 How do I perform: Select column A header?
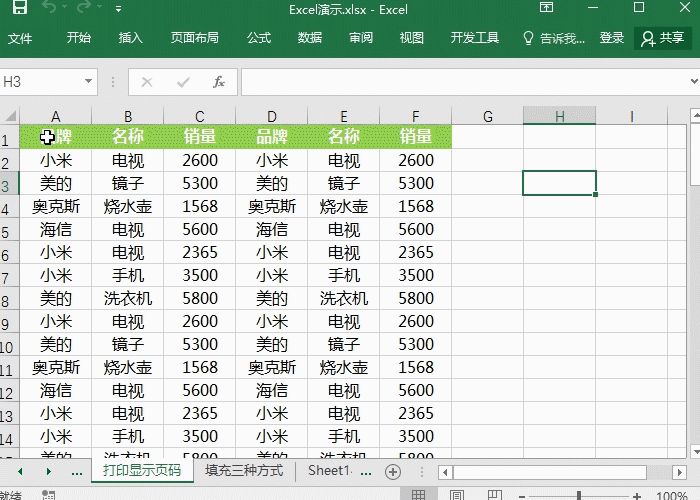tap(55, 117)
